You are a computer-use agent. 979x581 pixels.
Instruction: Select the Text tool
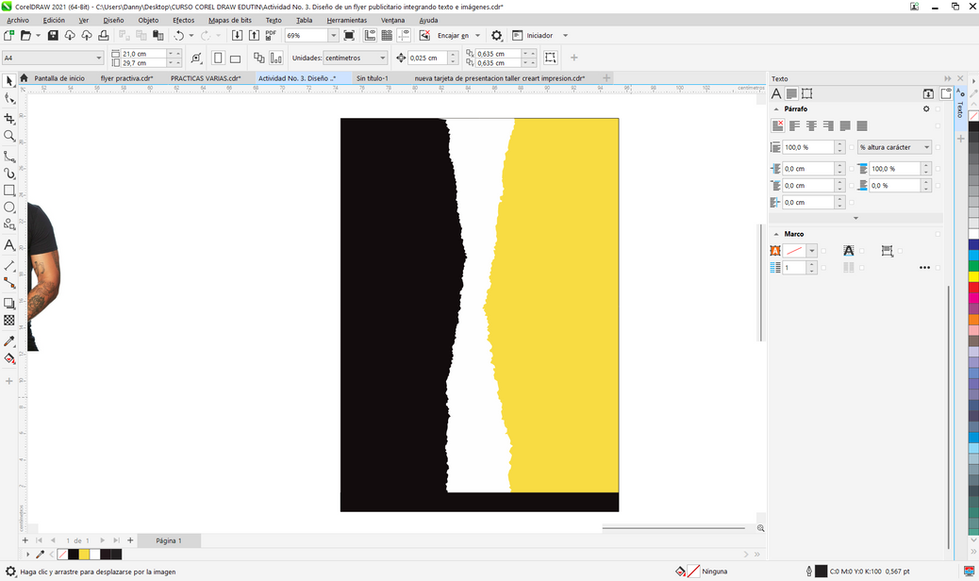pos(9,245)
